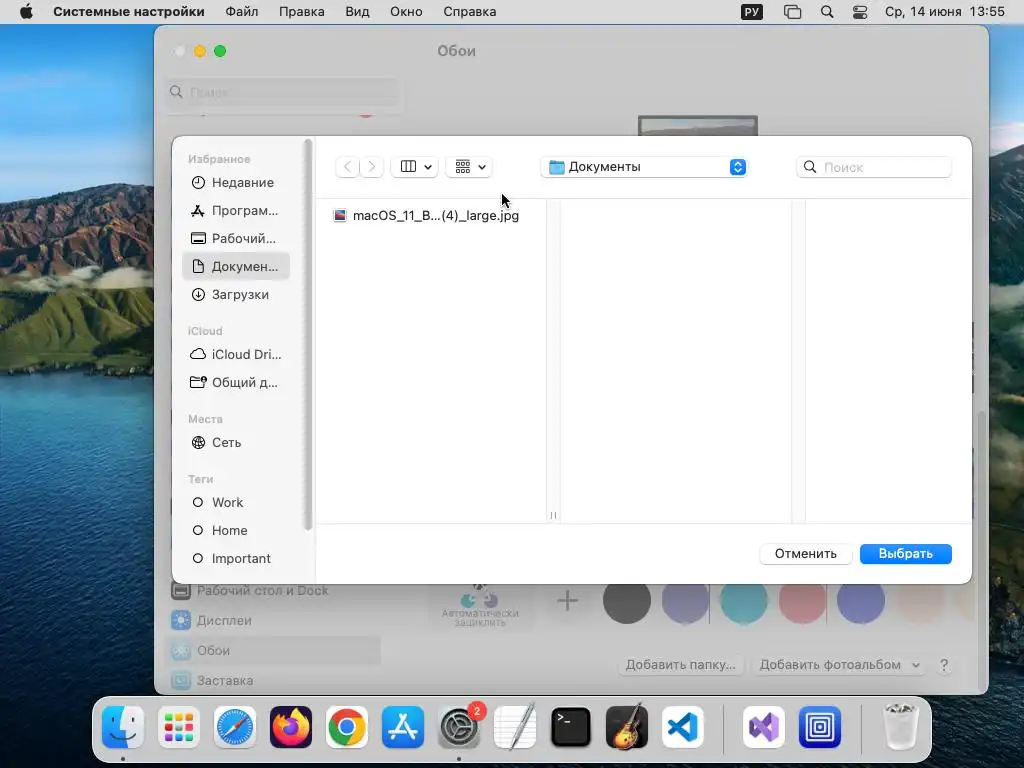The width and height of the screenshot is (1024, 768).
Task: Launch Firefox from Dock
Action: [x=291, y=727]
